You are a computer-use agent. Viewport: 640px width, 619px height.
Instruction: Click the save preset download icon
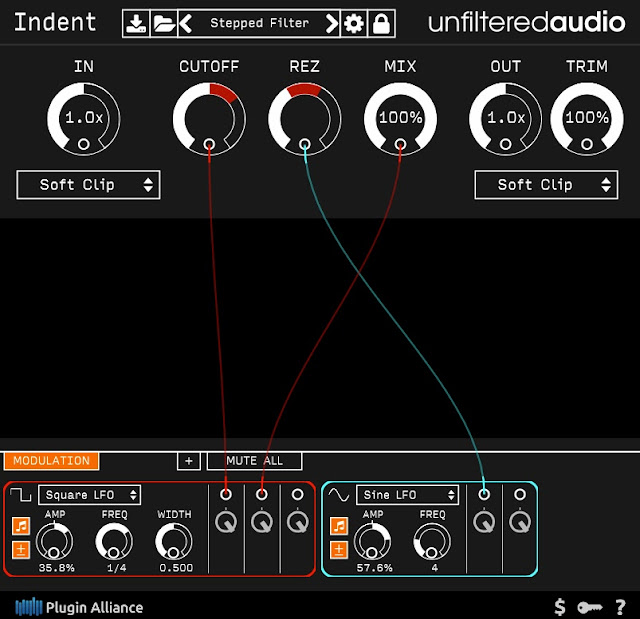click(x=136, y=24)
